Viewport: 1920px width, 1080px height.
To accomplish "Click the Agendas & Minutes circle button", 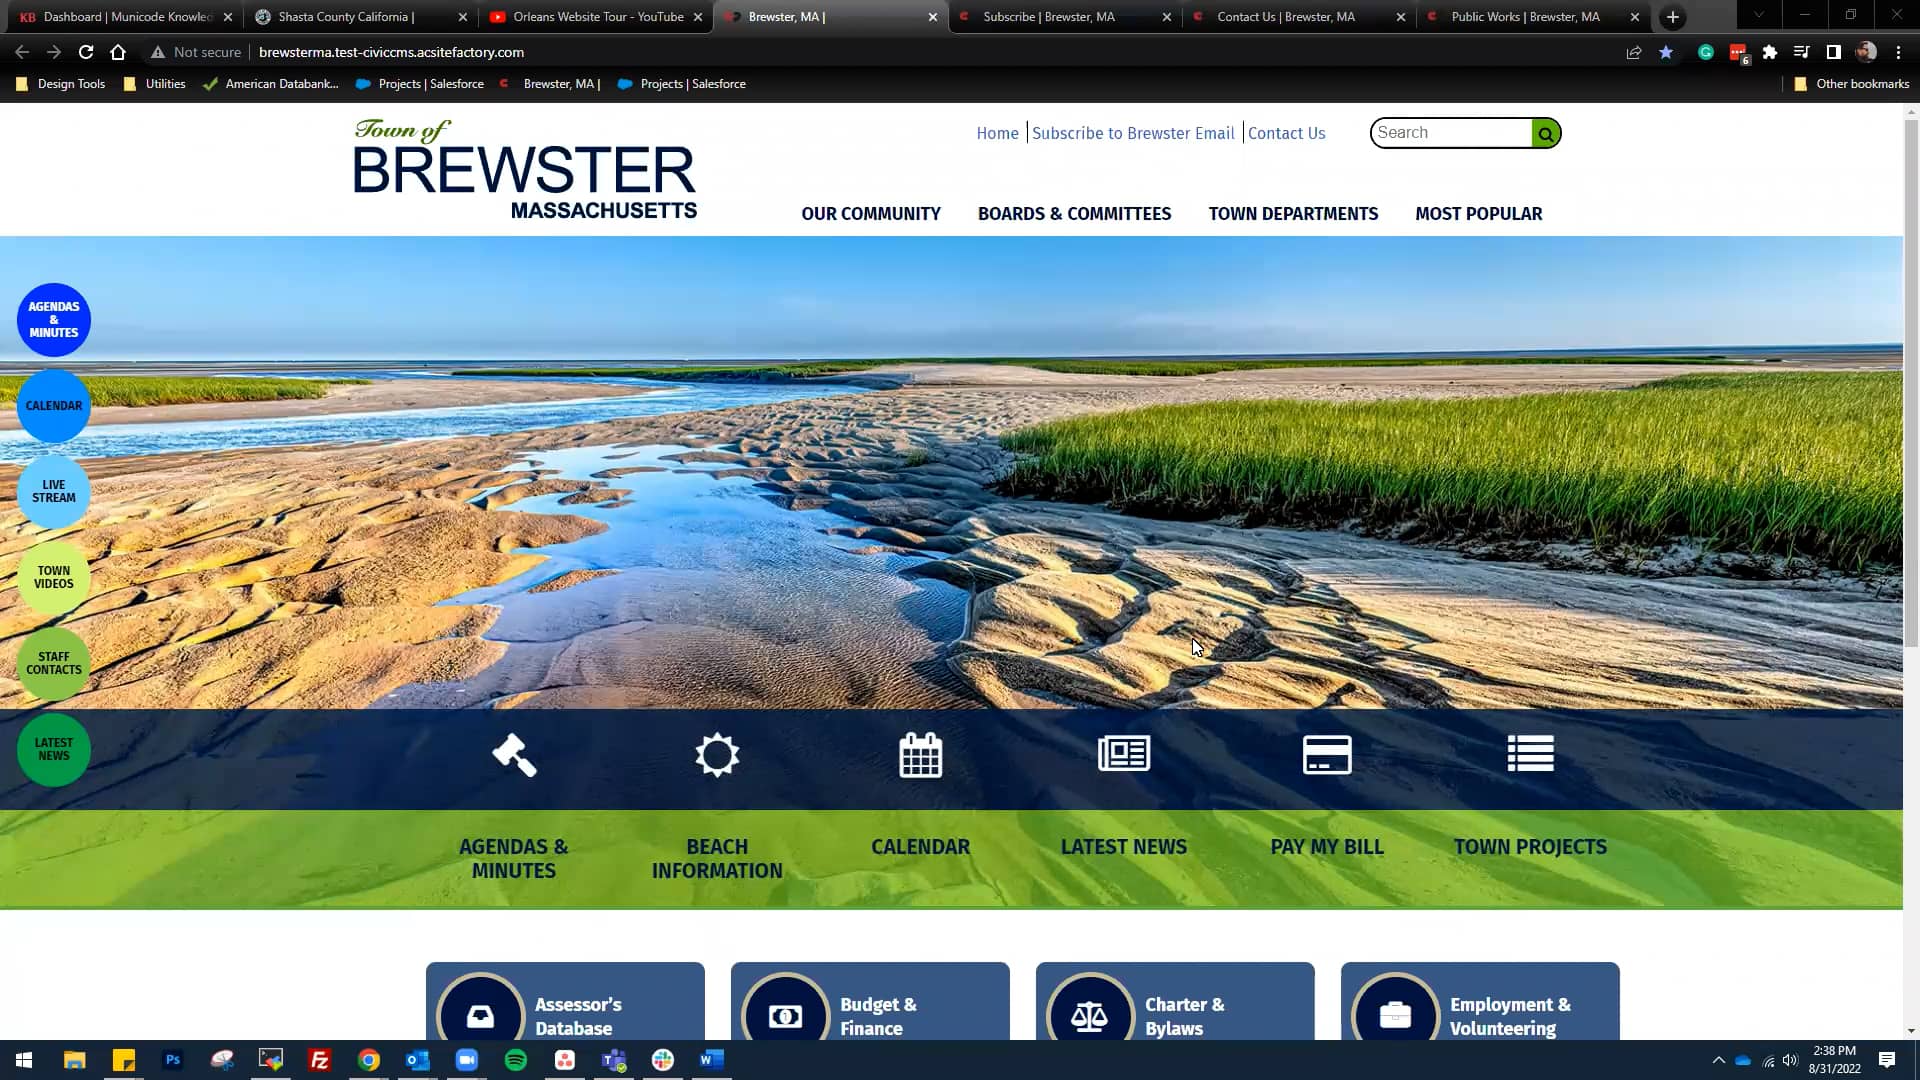I will [x=54, y=319].
